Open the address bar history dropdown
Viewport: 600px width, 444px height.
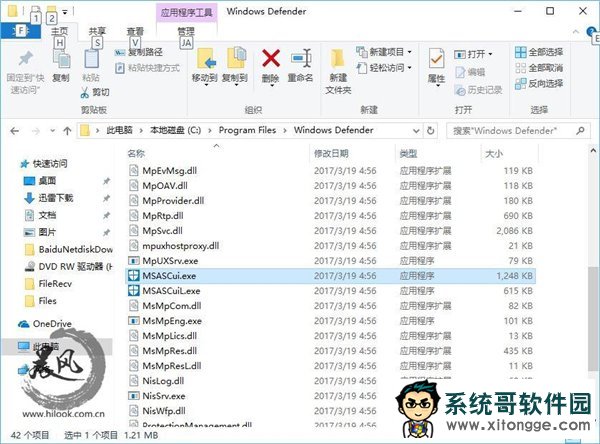(x=416, y=131)
